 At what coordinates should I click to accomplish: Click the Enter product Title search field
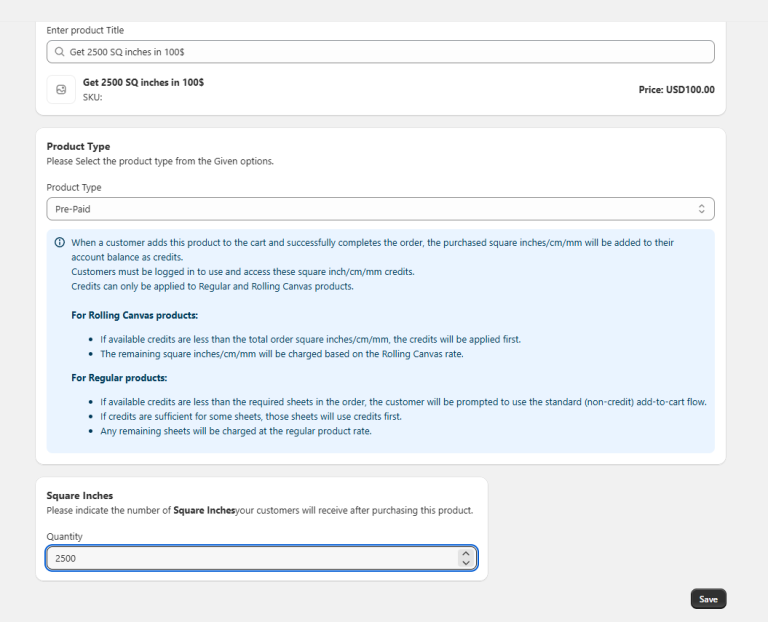380,52
